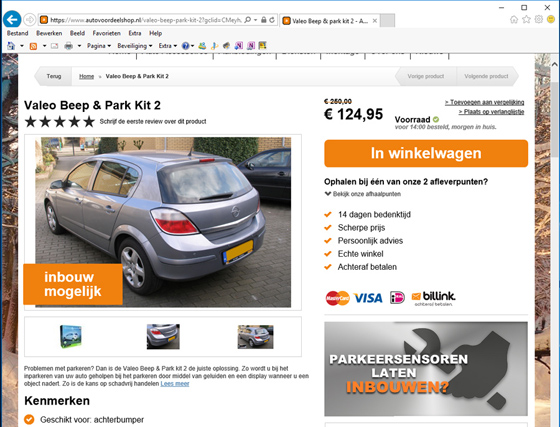The image size is (560, 427).
Task: Open the Pagina dropdown menu
Action: [99, 46]
